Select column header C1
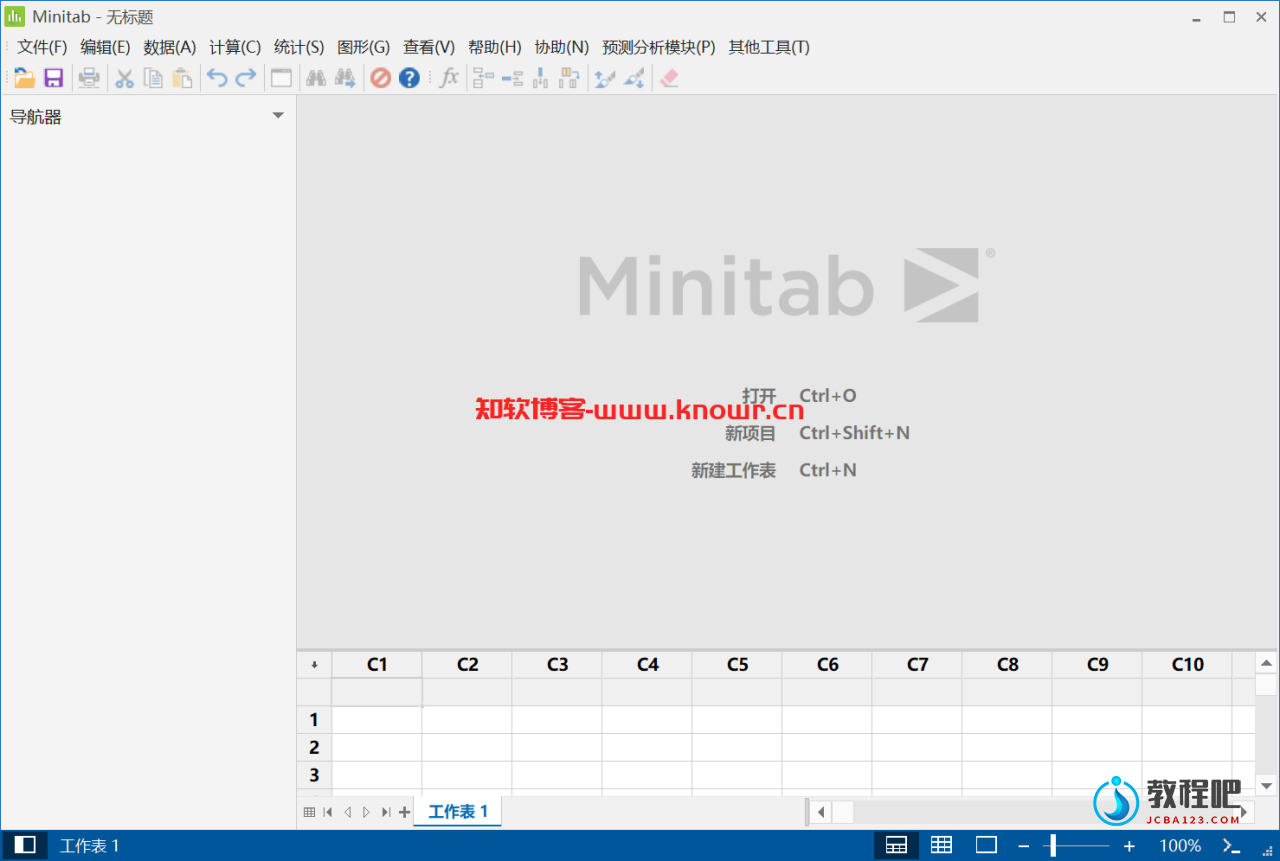 [377, 665]
